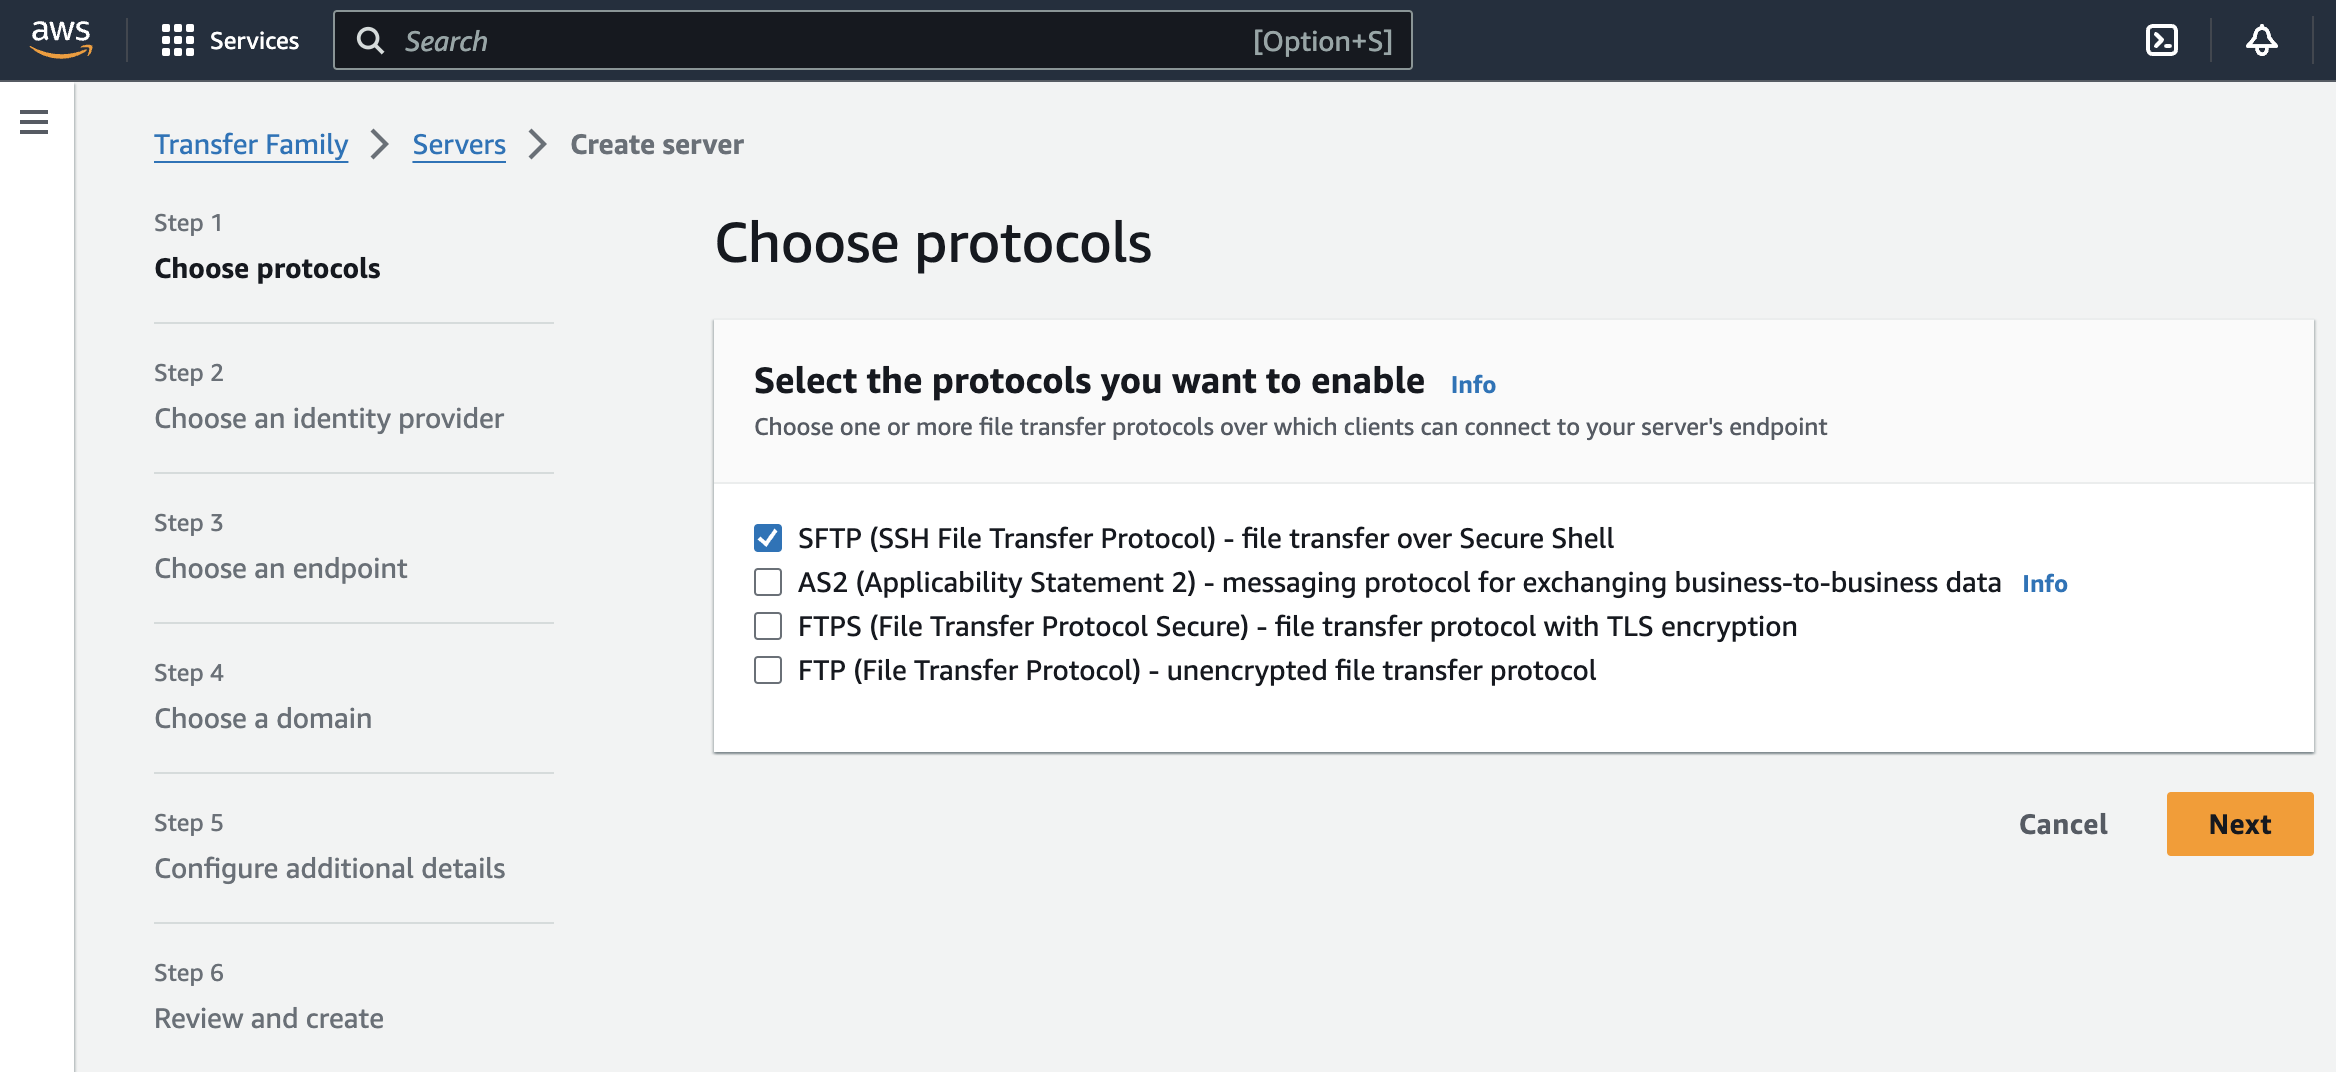This screenshot has height=1072, width=2336.
Task: Open the notifications bell icon
Action: [2262, 40]
